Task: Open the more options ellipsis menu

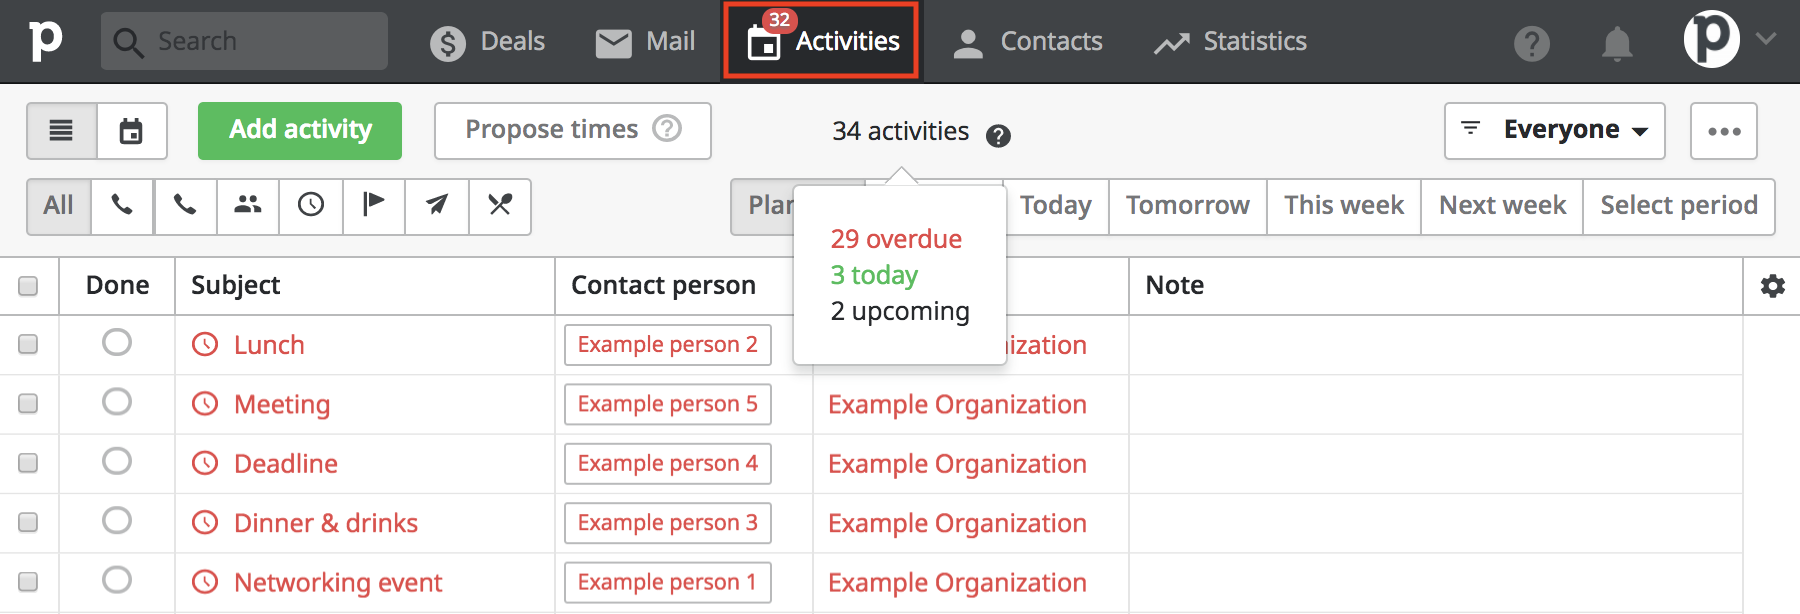Action: coord(1722,130)
